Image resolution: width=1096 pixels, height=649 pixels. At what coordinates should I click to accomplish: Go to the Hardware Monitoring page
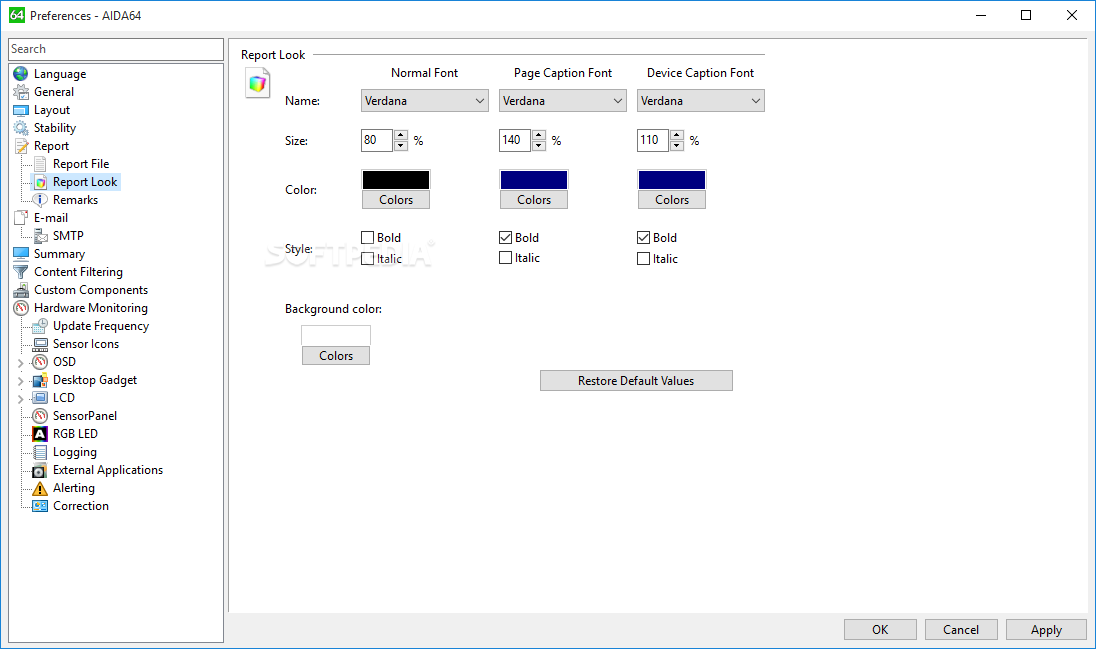(x=91, y=308)
